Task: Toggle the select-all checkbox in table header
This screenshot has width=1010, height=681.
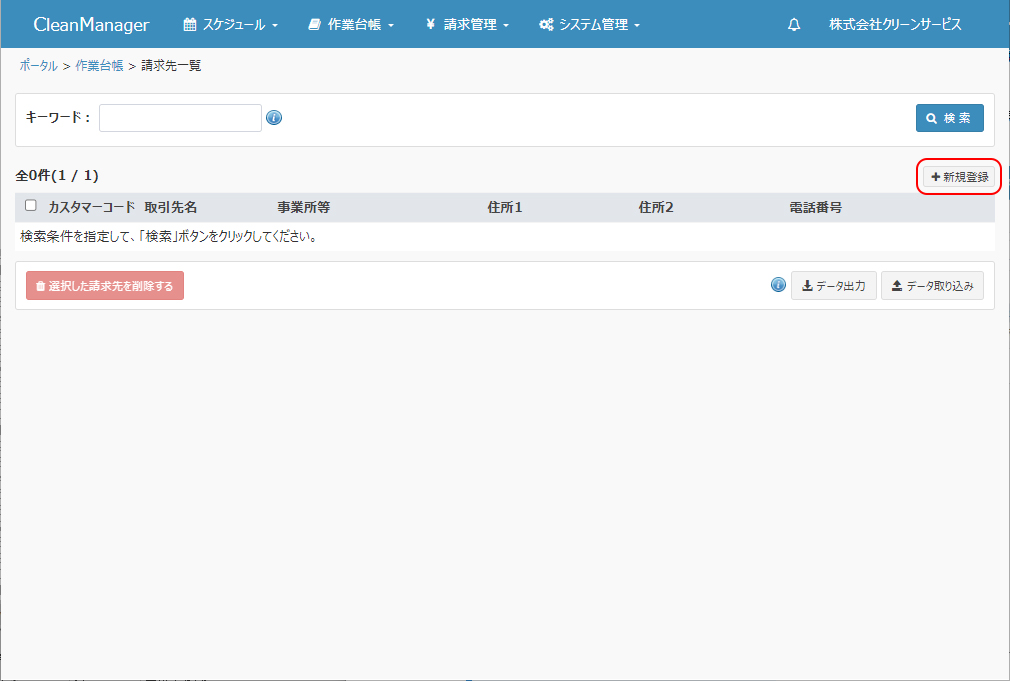Action: pyautogui.click(x=31, y=206)
